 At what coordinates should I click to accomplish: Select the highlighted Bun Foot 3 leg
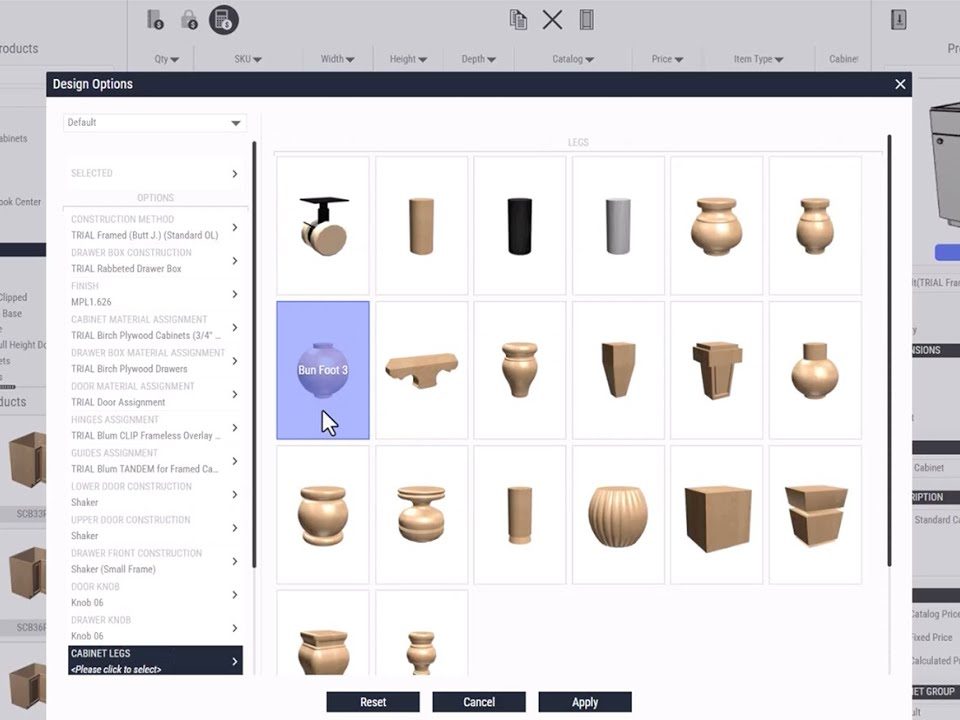click(322, 370)
